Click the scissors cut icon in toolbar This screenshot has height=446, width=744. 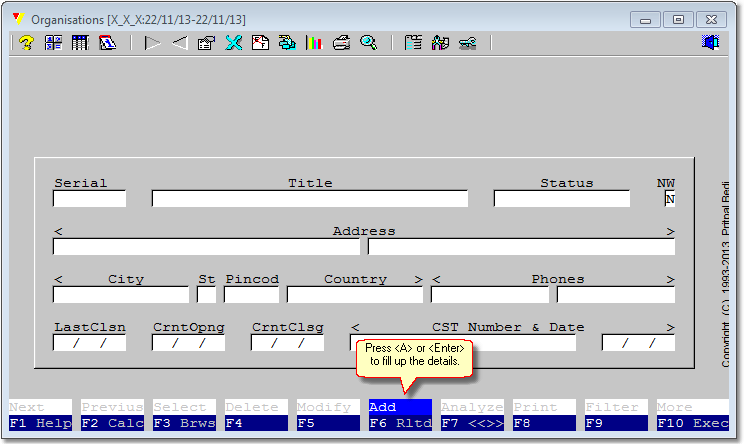(233, 43)
